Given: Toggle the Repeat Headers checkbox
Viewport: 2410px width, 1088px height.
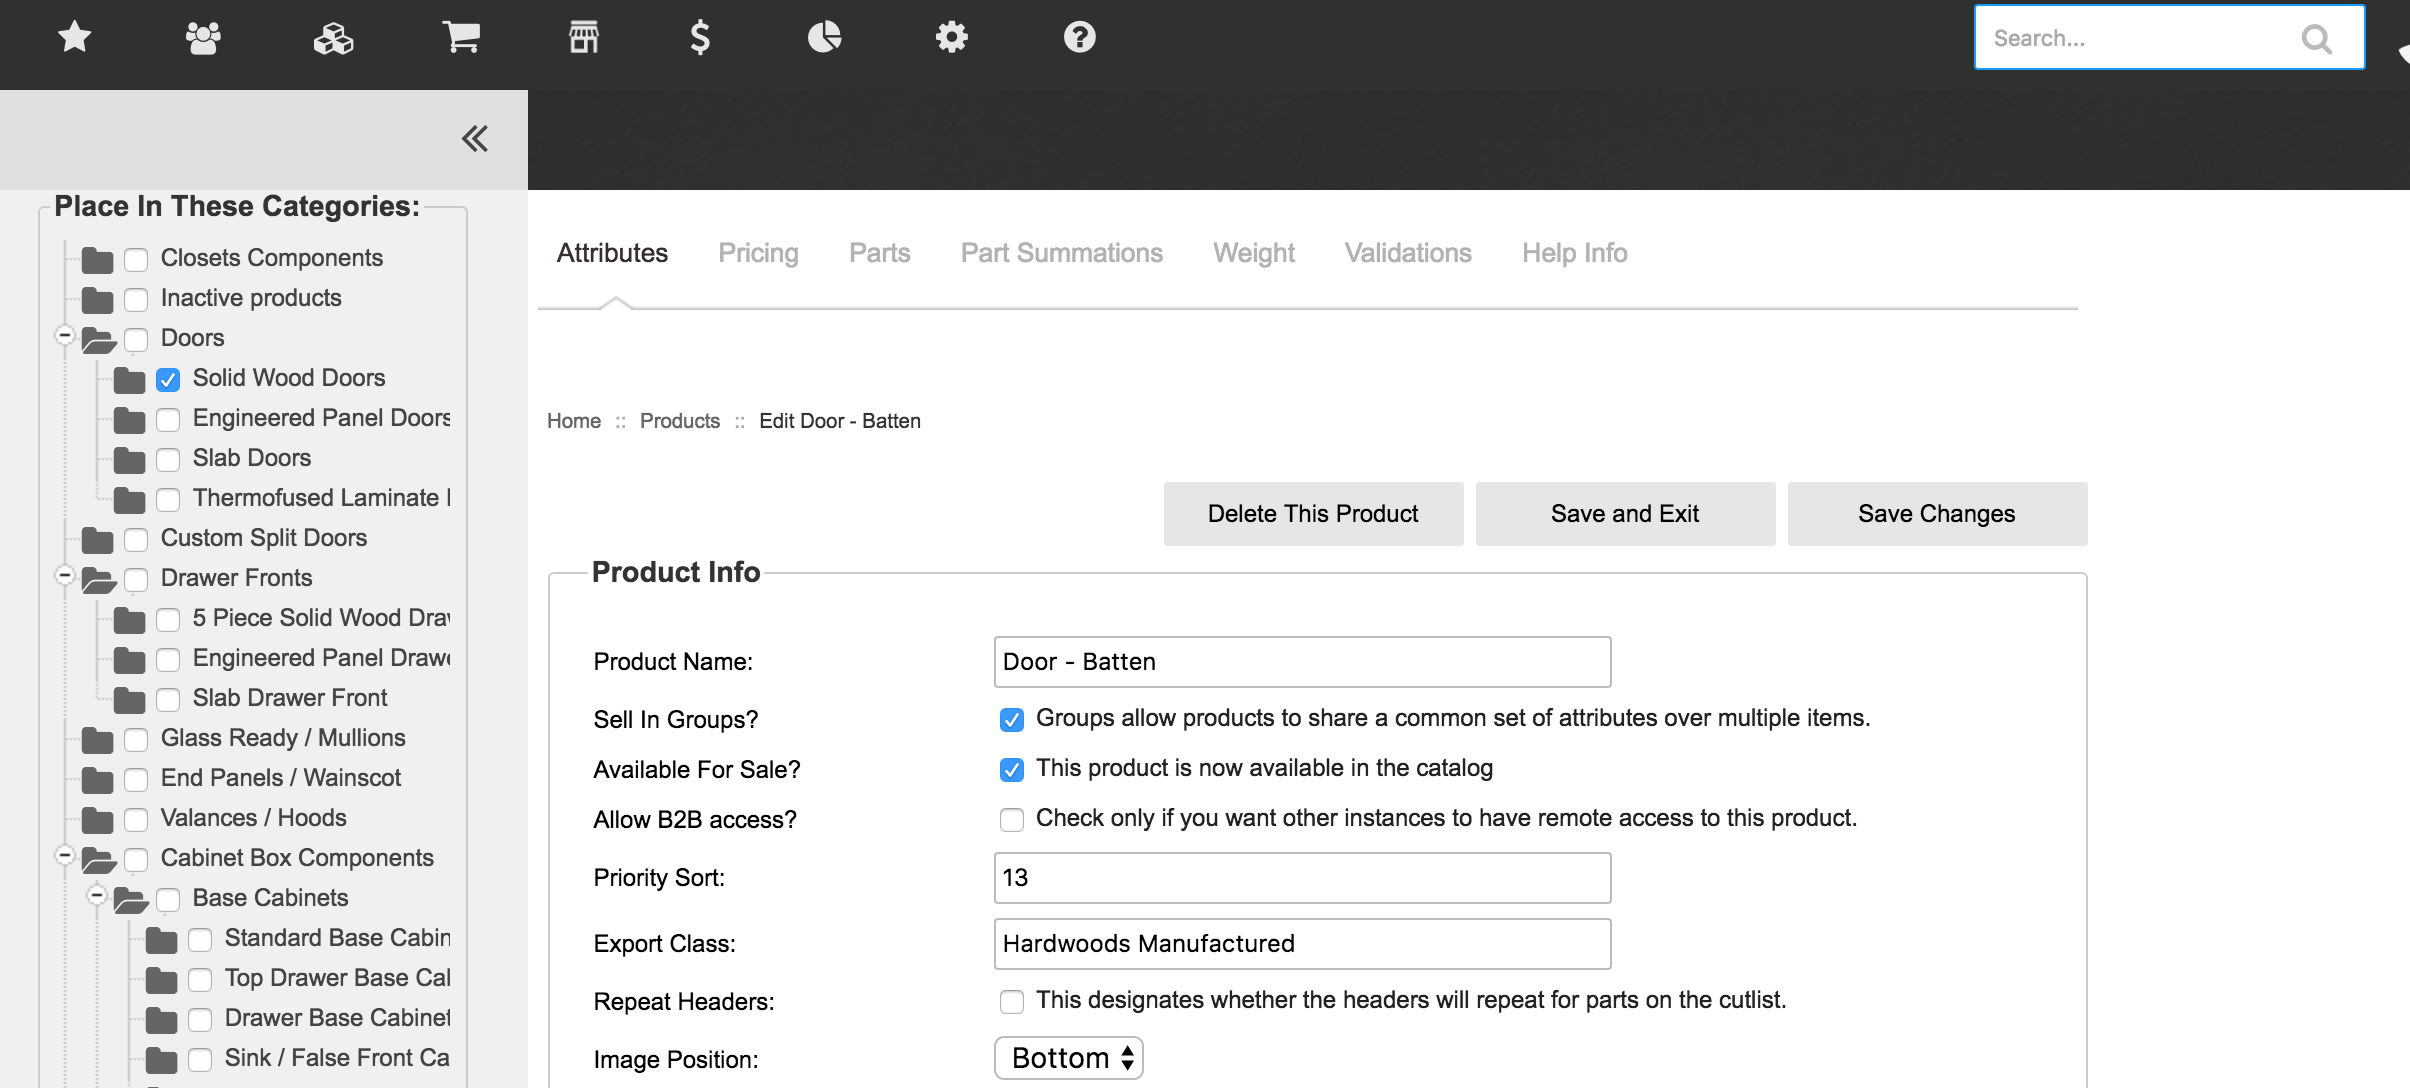Looking at the screenshot, I should 1012,1002.
